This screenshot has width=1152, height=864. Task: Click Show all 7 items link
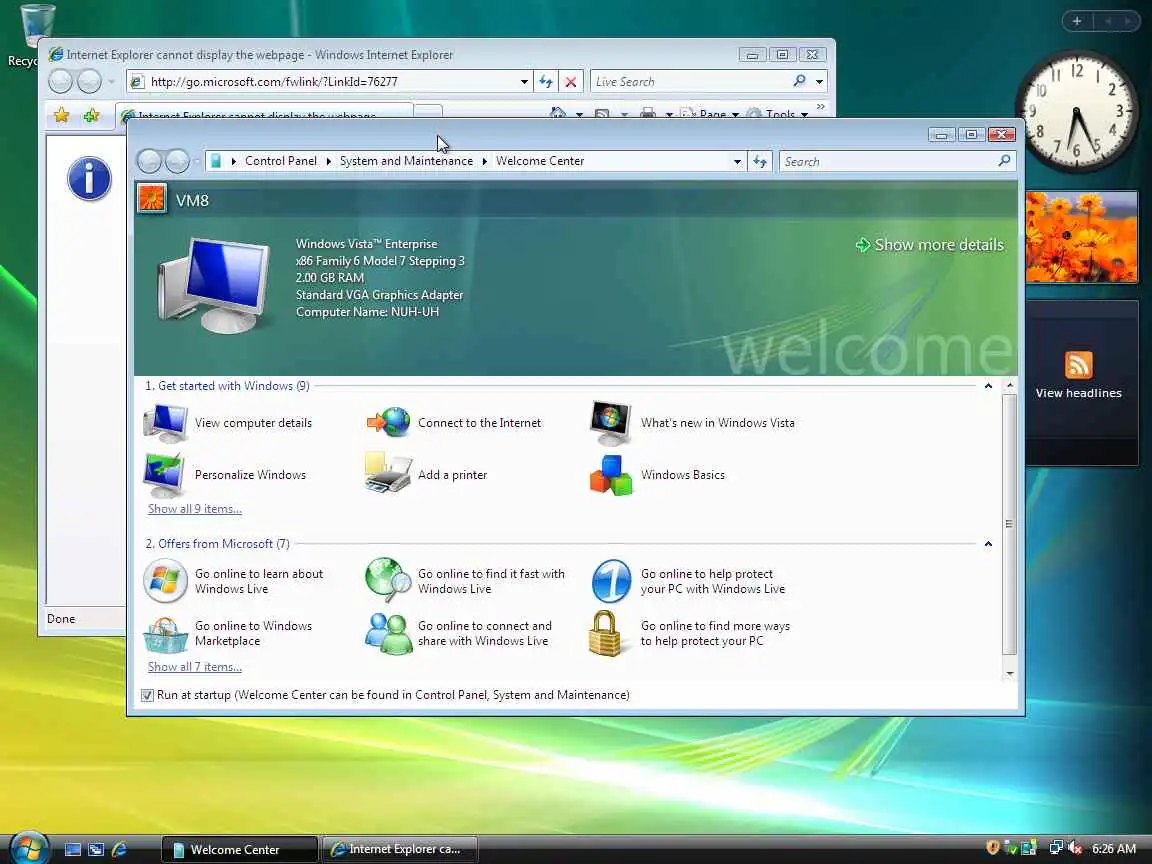pyautogui.click(x=195, y=666)
